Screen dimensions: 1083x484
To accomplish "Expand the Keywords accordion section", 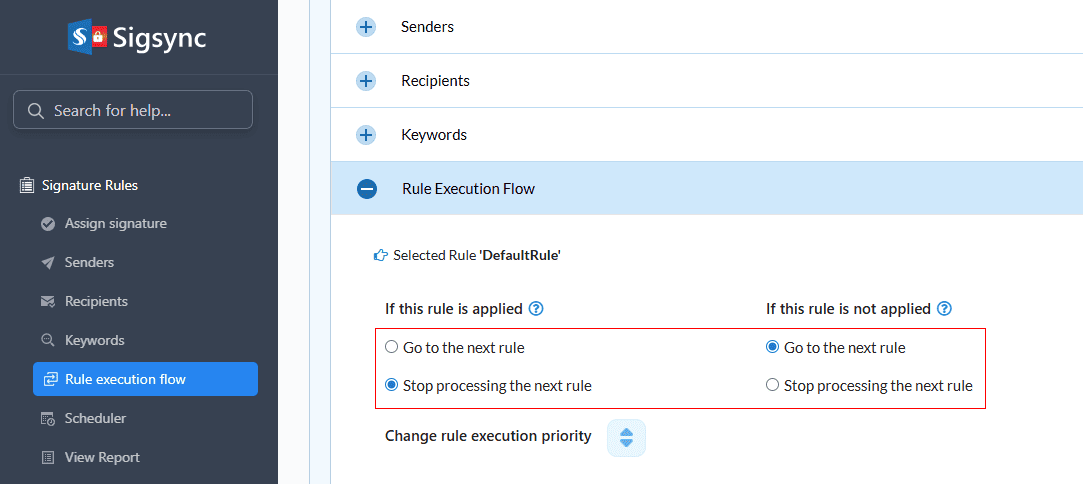I will pos(366,135).
